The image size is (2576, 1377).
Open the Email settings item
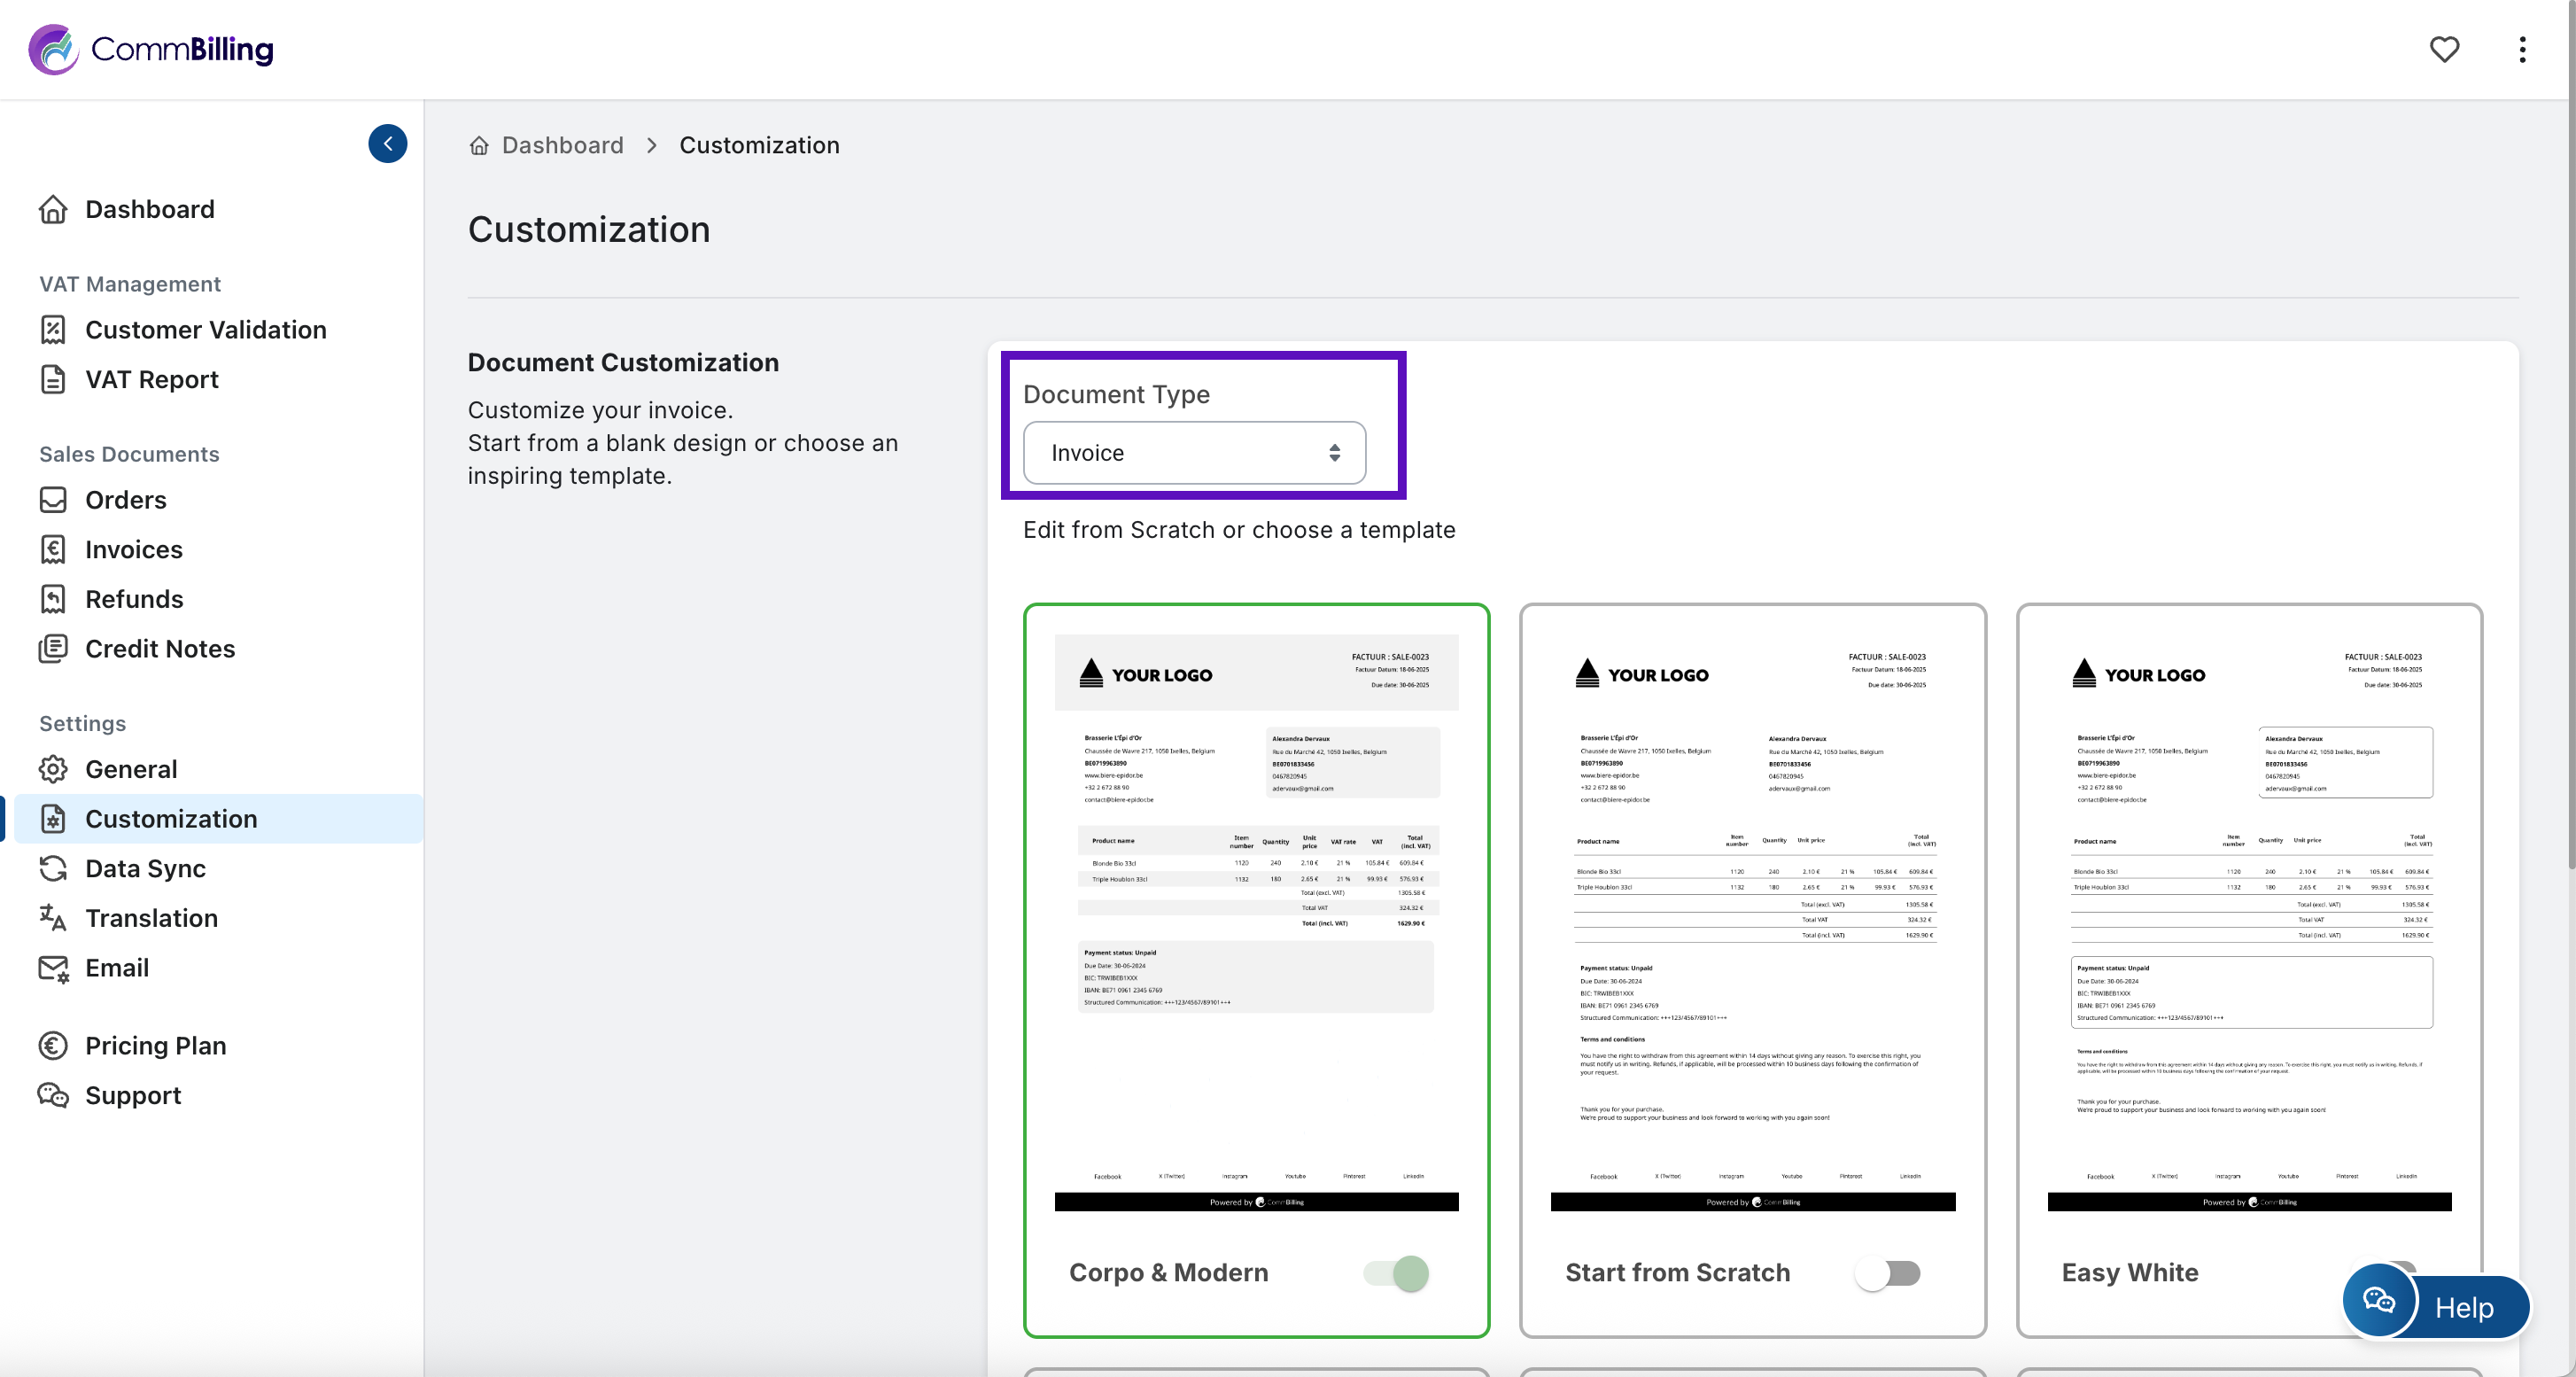117,967
